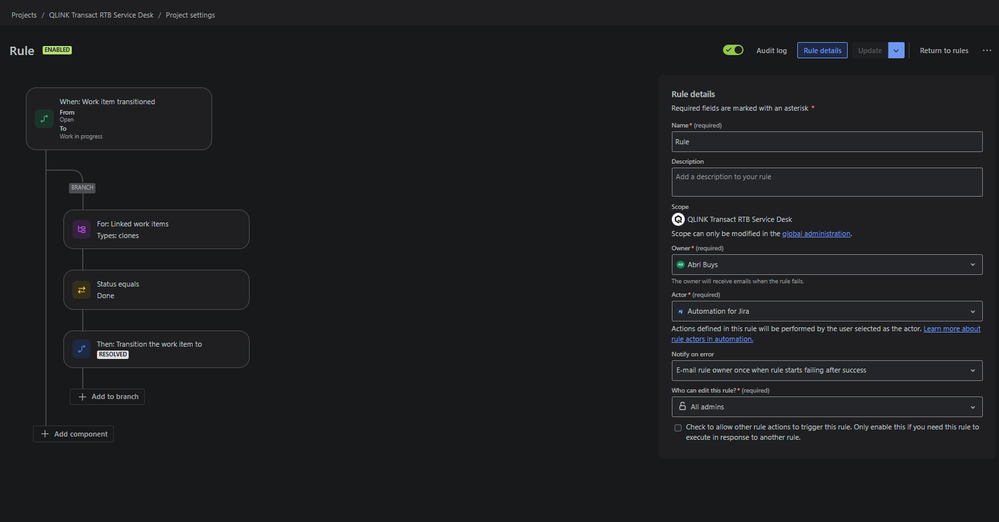Click the Rule title heading
999x522 pixels.
click(22, 51)
